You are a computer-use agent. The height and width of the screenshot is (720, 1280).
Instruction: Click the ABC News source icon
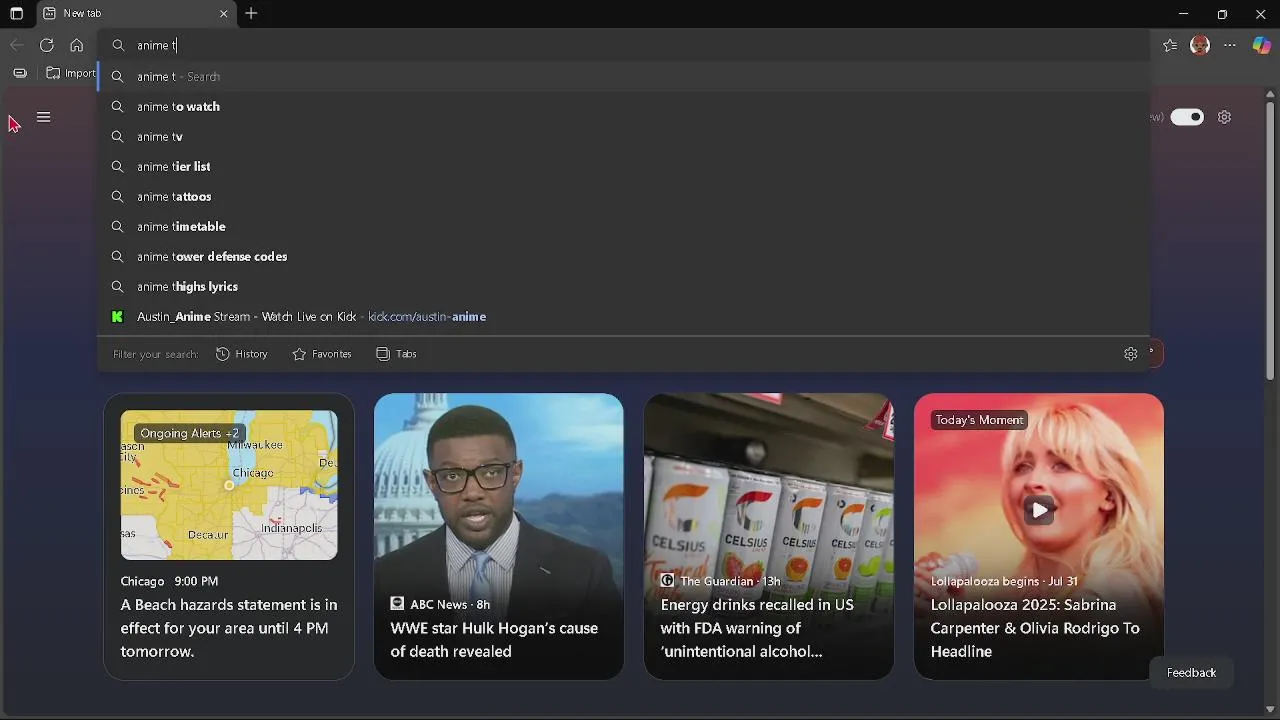coord(397,604)
